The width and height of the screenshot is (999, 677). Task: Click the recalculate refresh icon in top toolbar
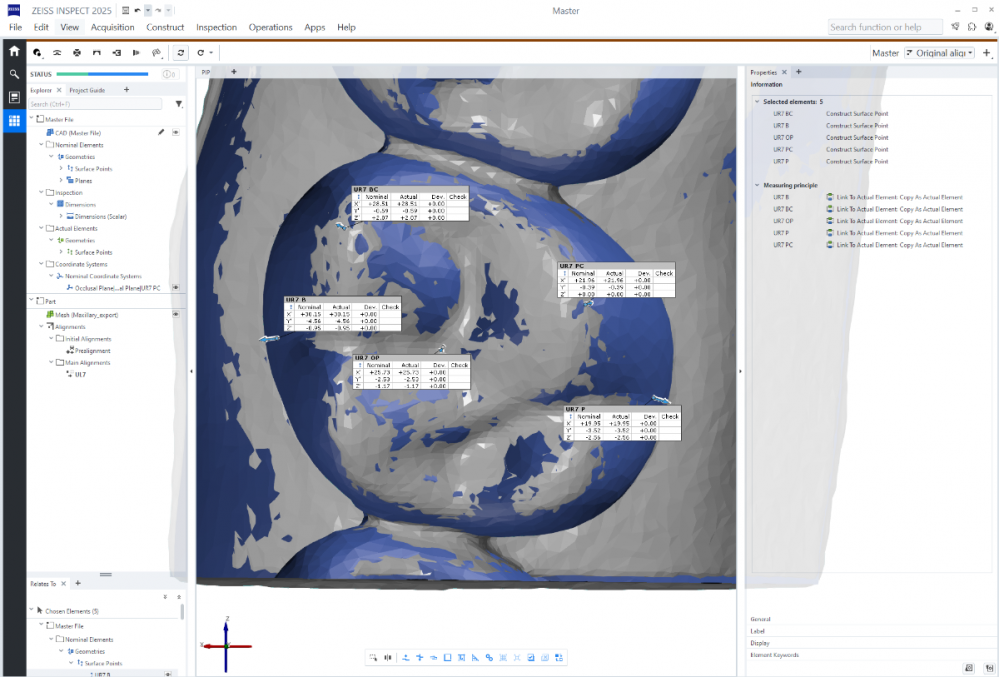pyautogui.click(x=180, y=52)
